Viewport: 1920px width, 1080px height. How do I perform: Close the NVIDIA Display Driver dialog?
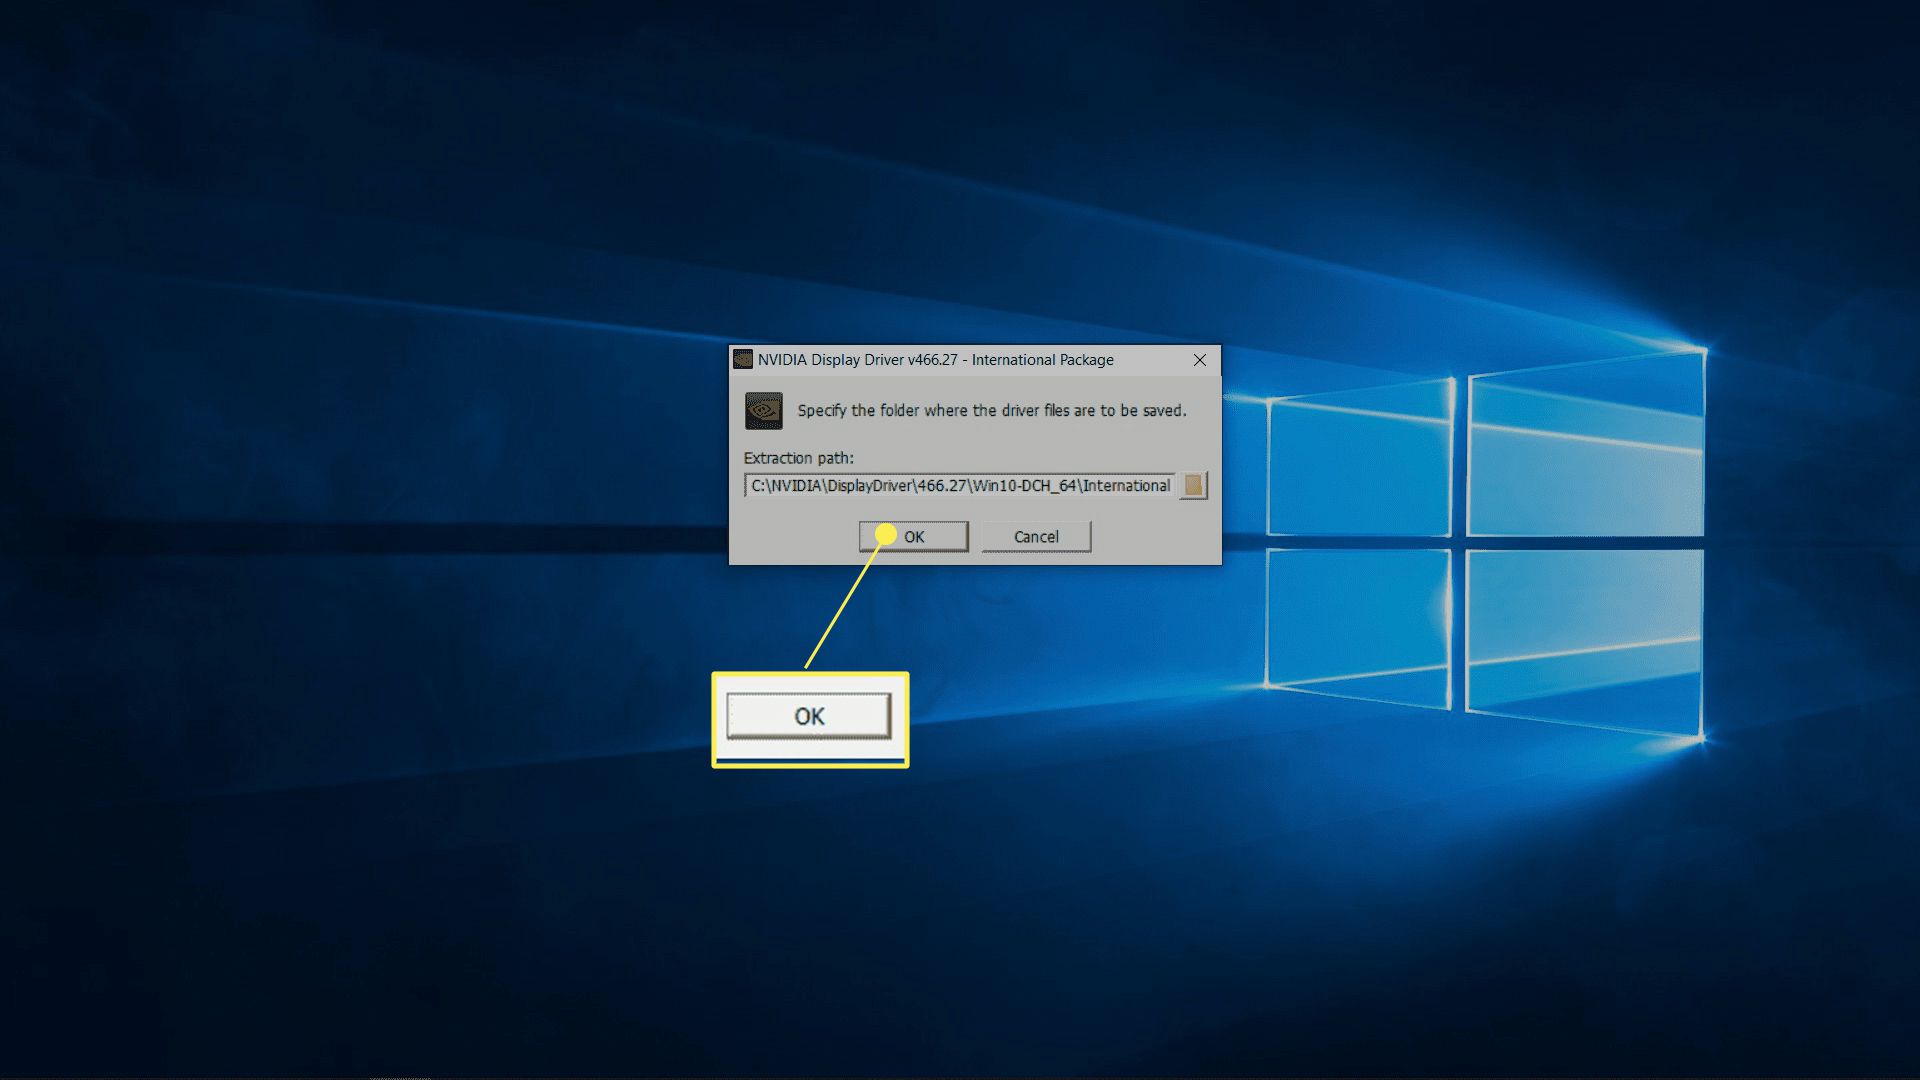click(x=1200, y=360)
